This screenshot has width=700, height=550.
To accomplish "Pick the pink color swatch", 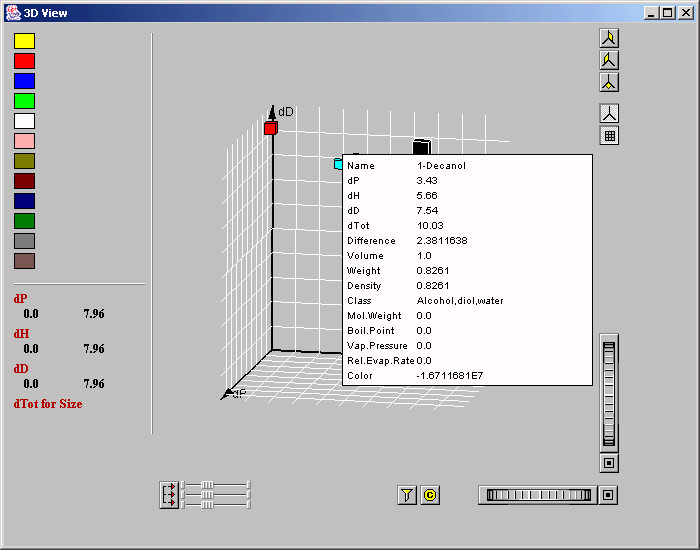I will coord(24,141).
